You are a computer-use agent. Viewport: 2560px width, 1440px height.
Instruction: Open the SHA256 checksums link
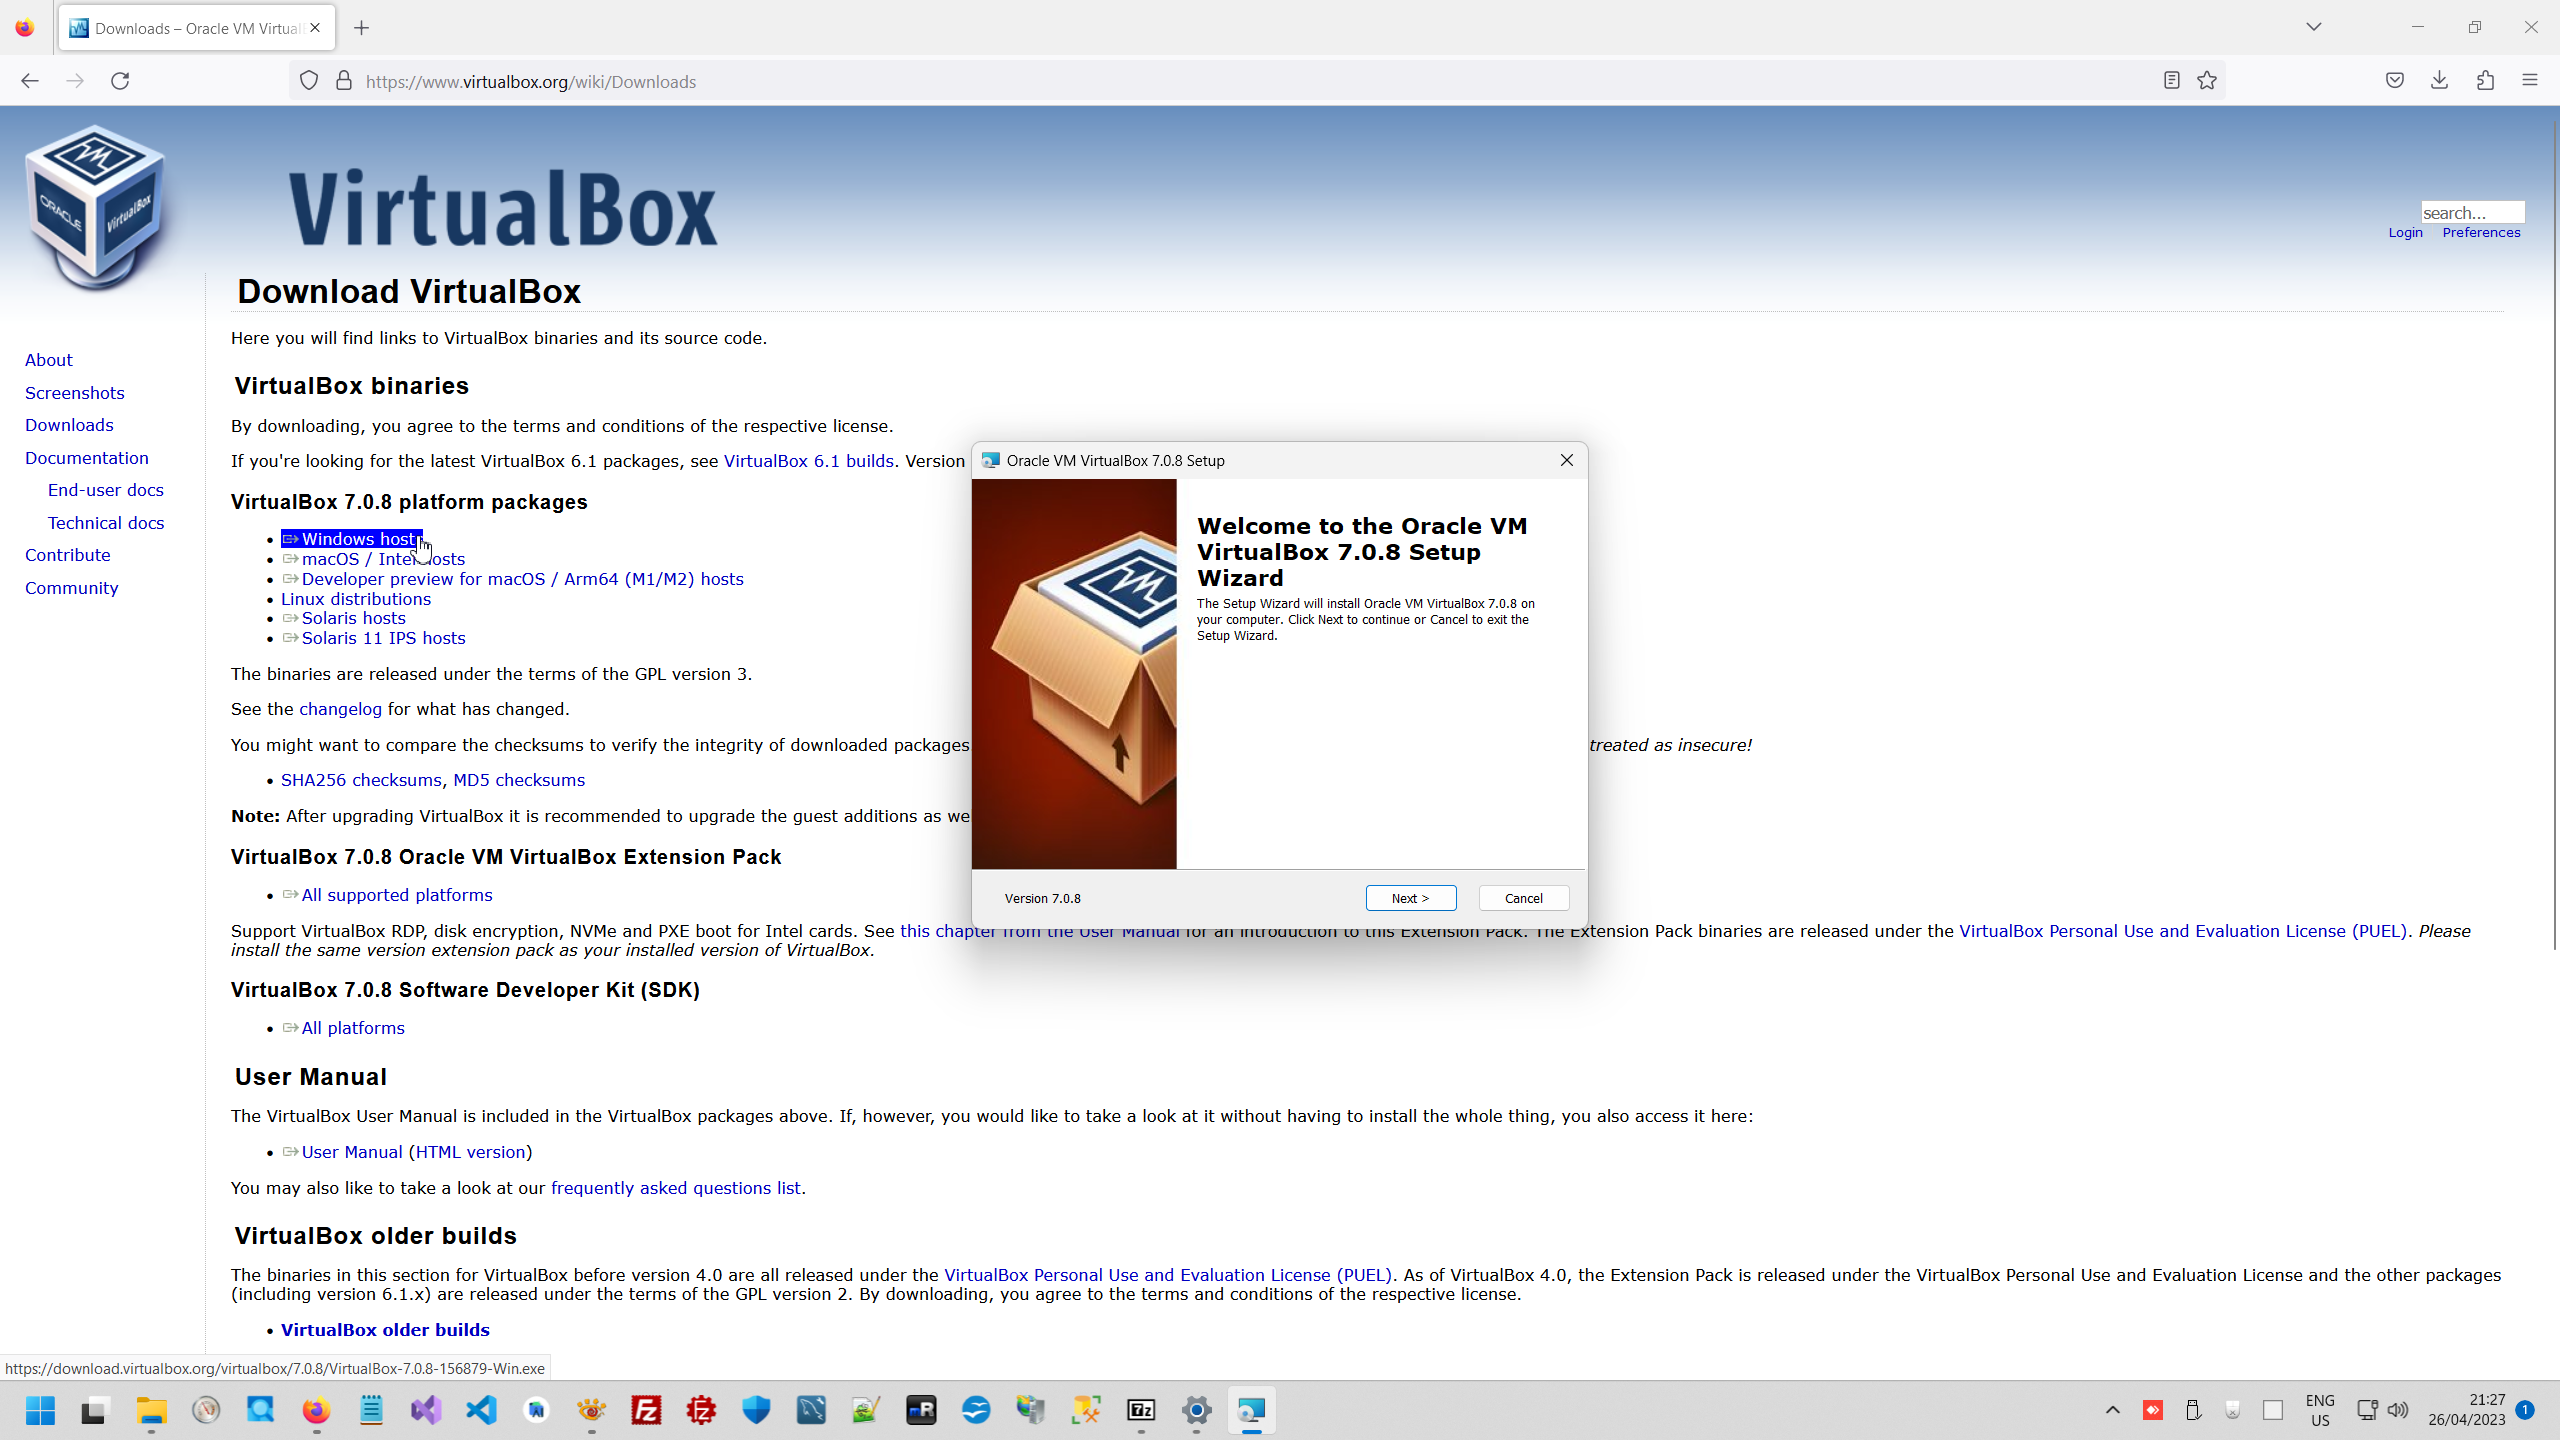tap(361, 780)
